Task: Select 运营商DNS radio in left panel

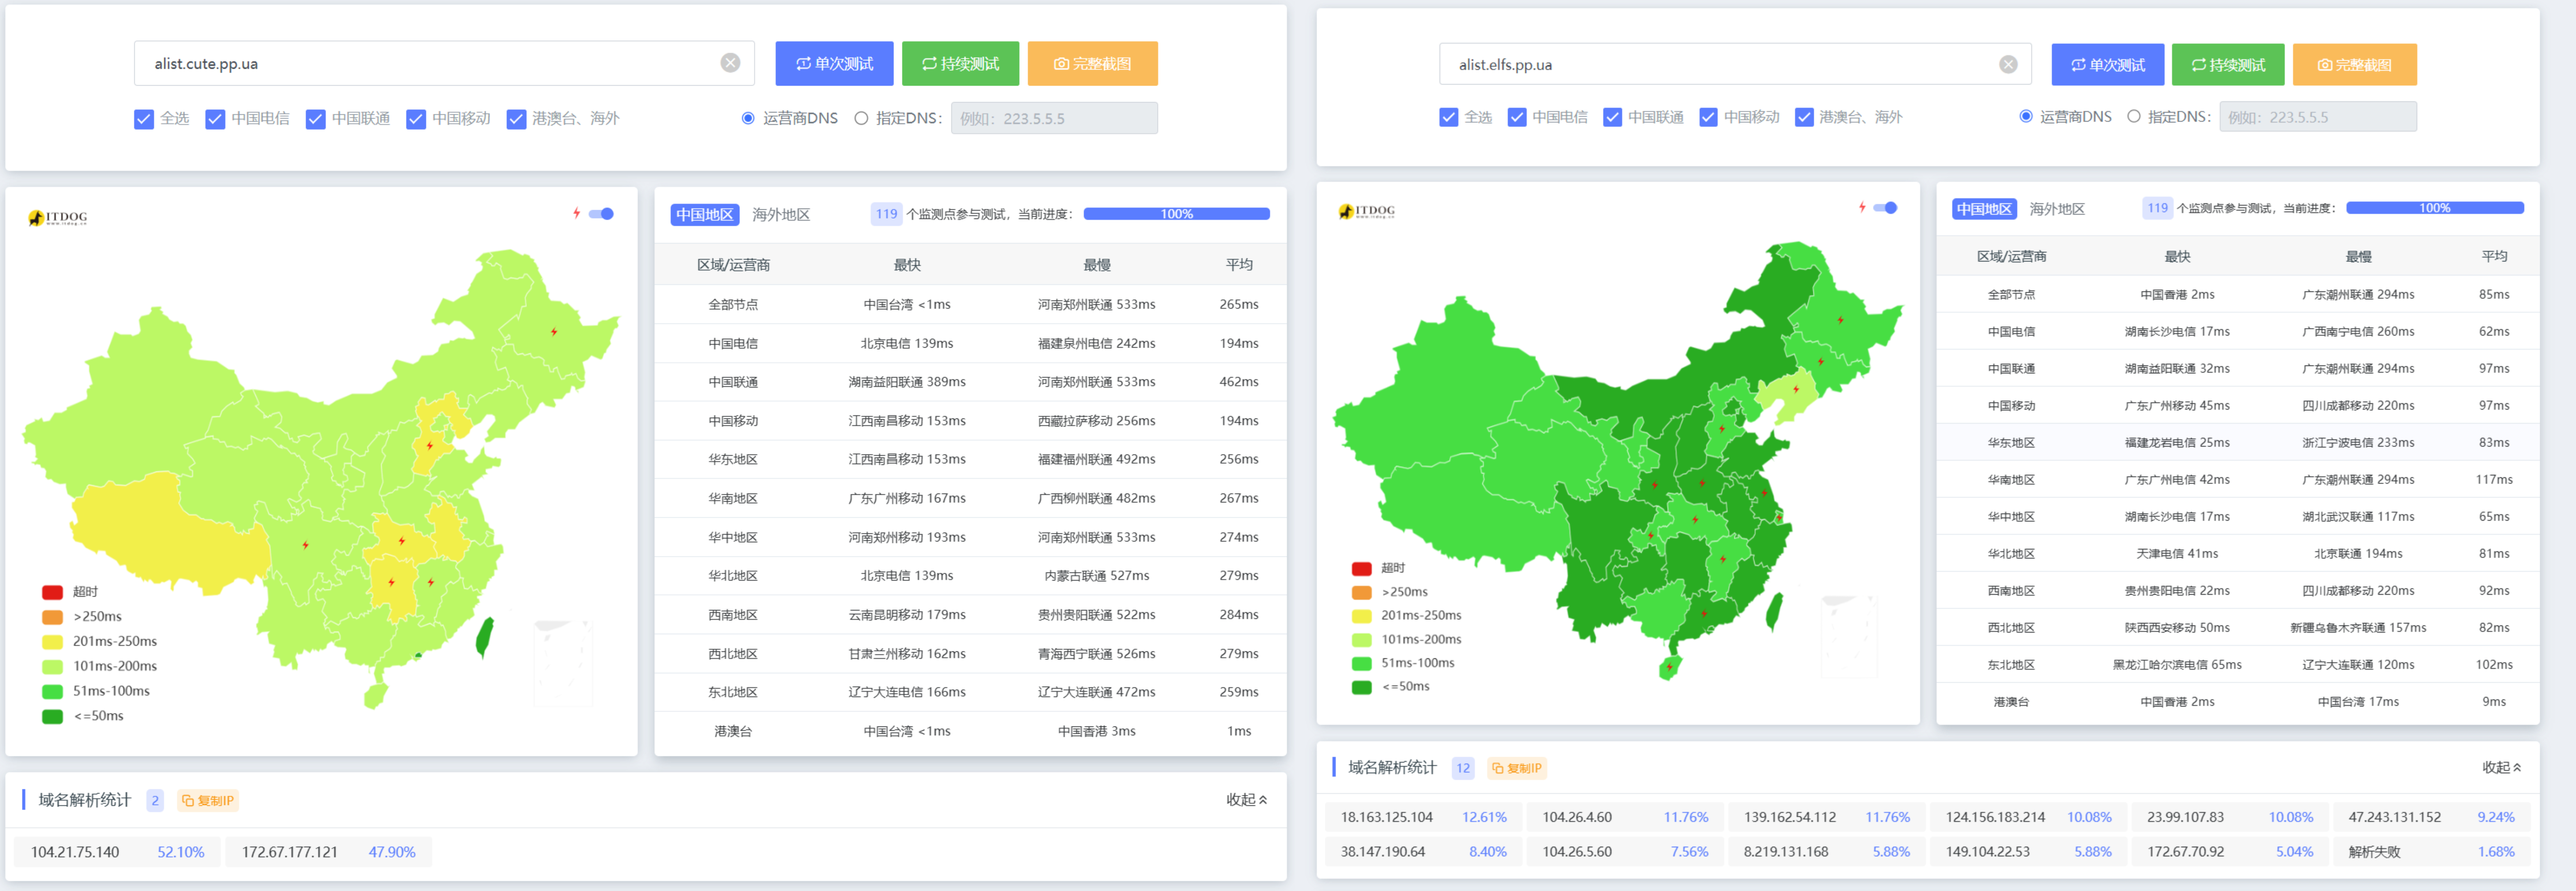Action: click(748, 118)
